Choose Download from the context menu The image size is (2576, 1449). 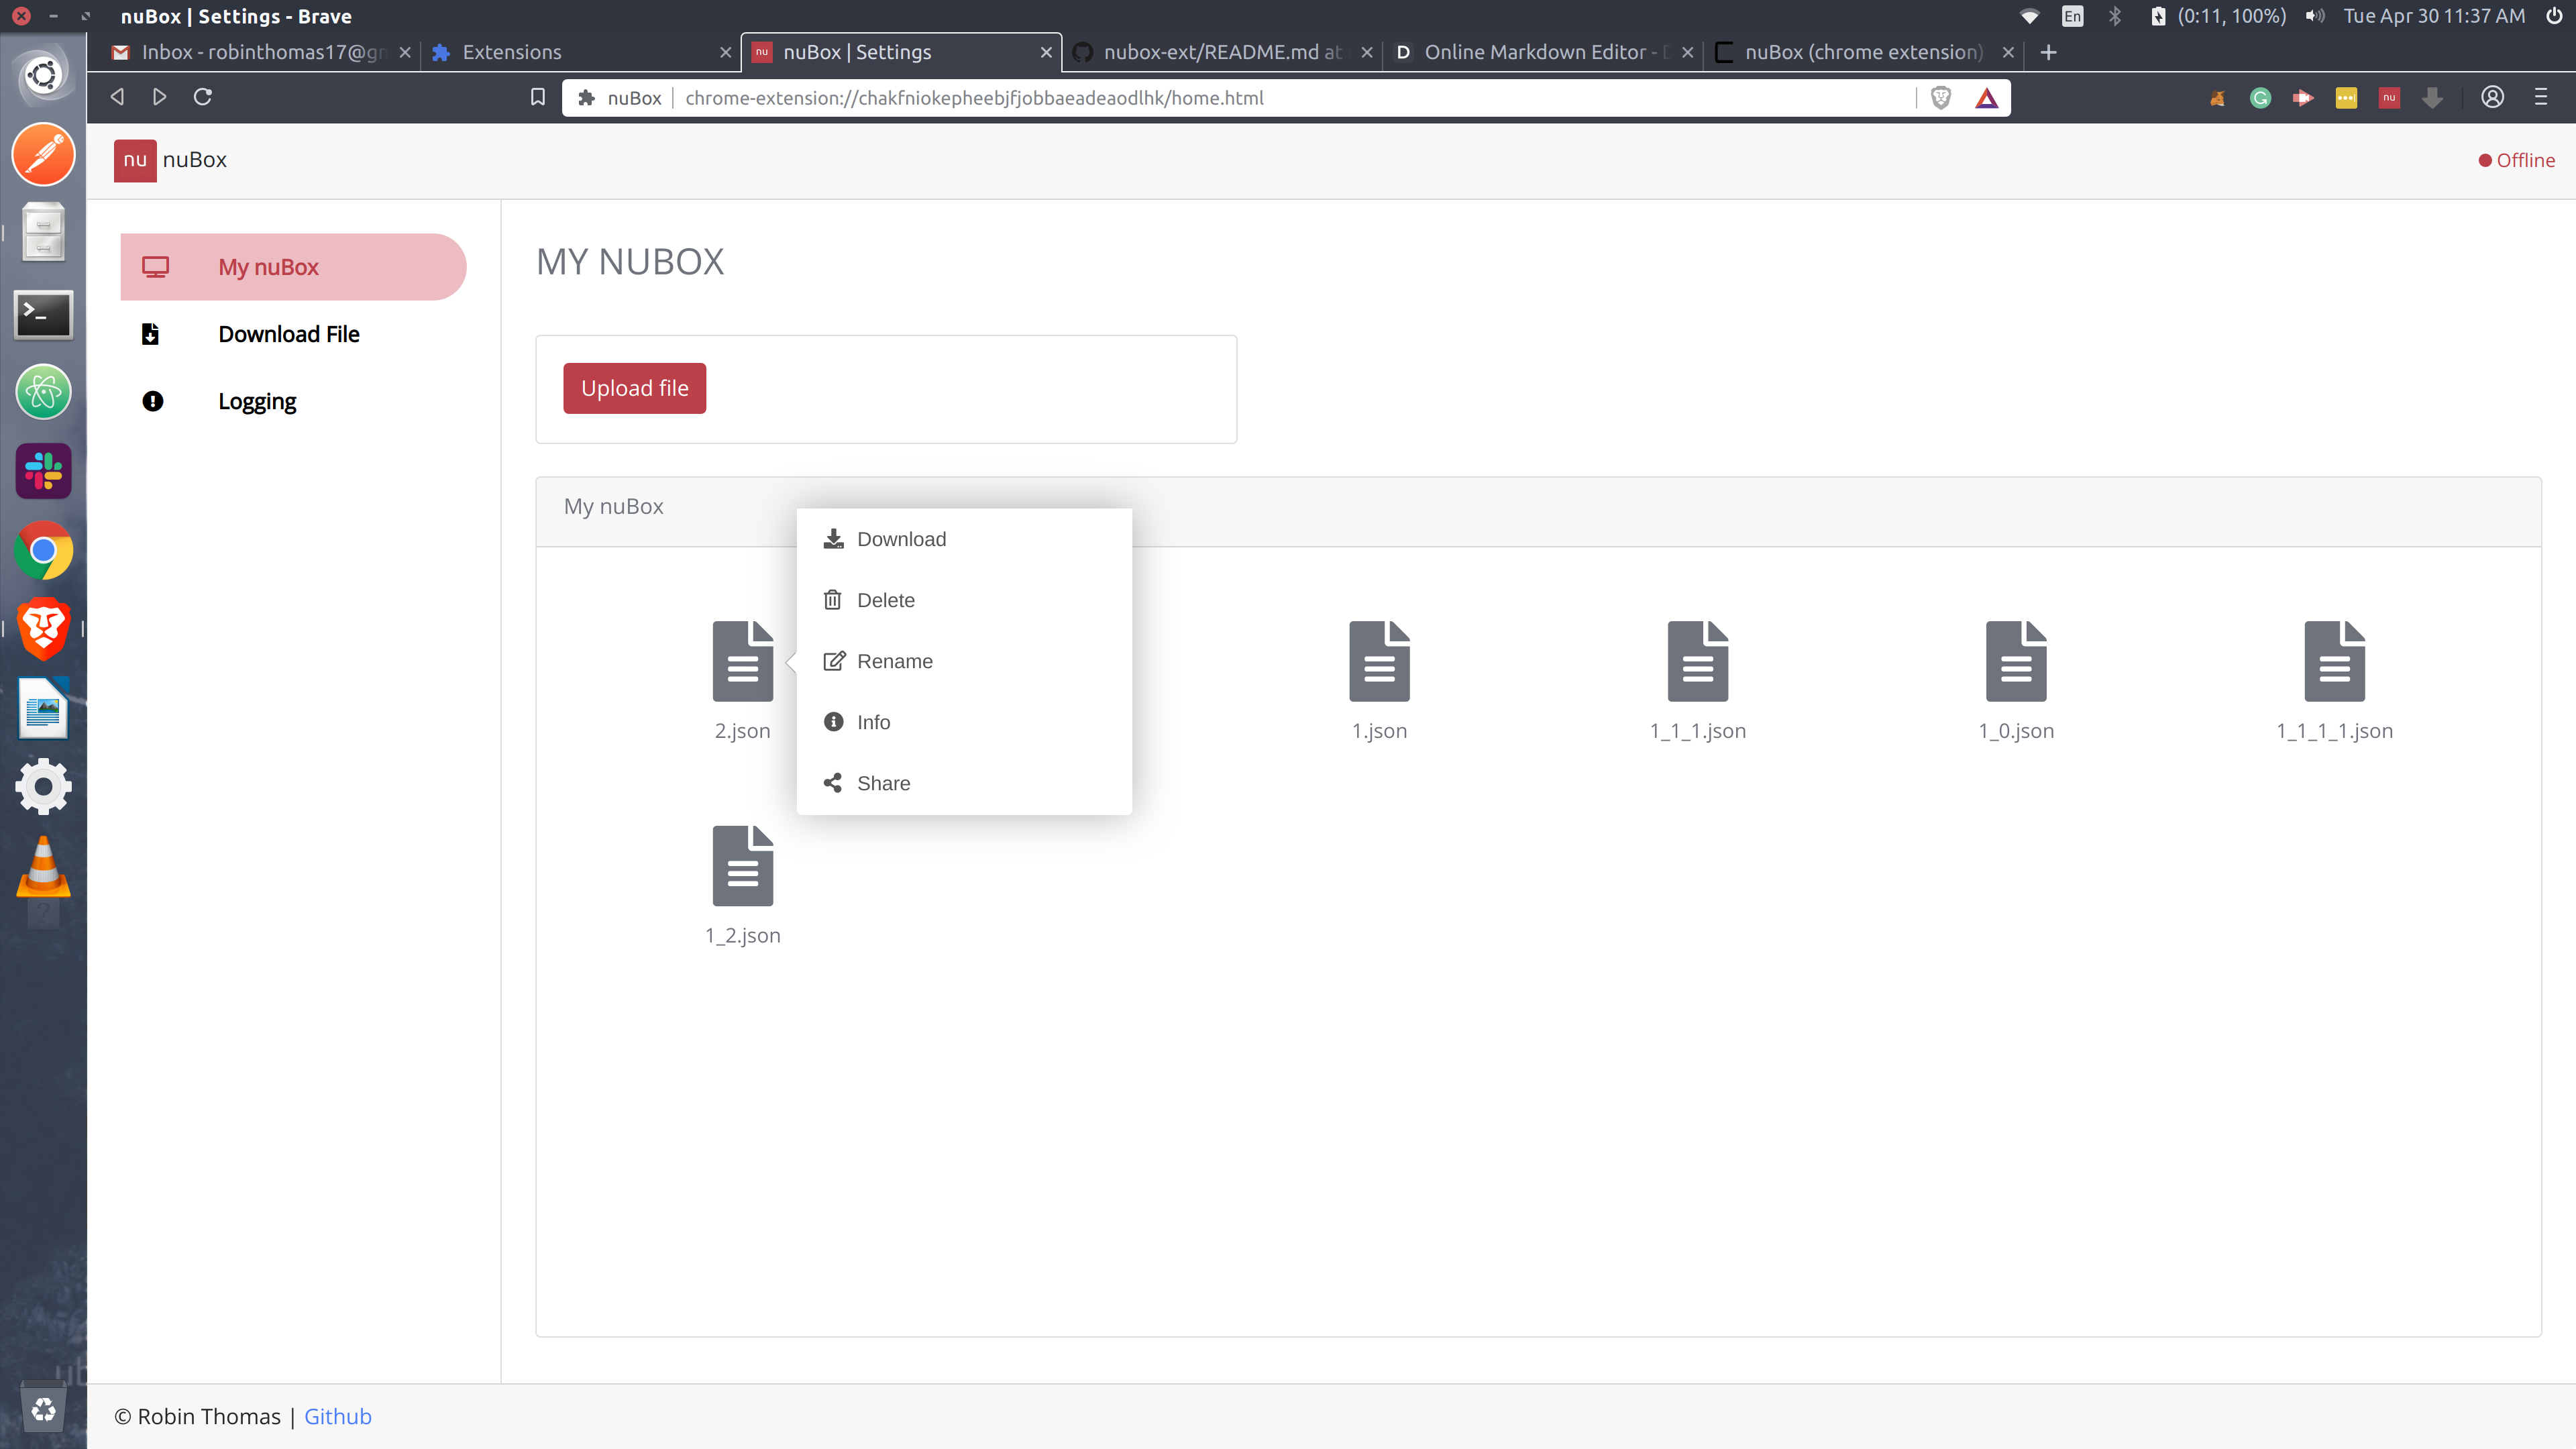(x=900, y=539)
